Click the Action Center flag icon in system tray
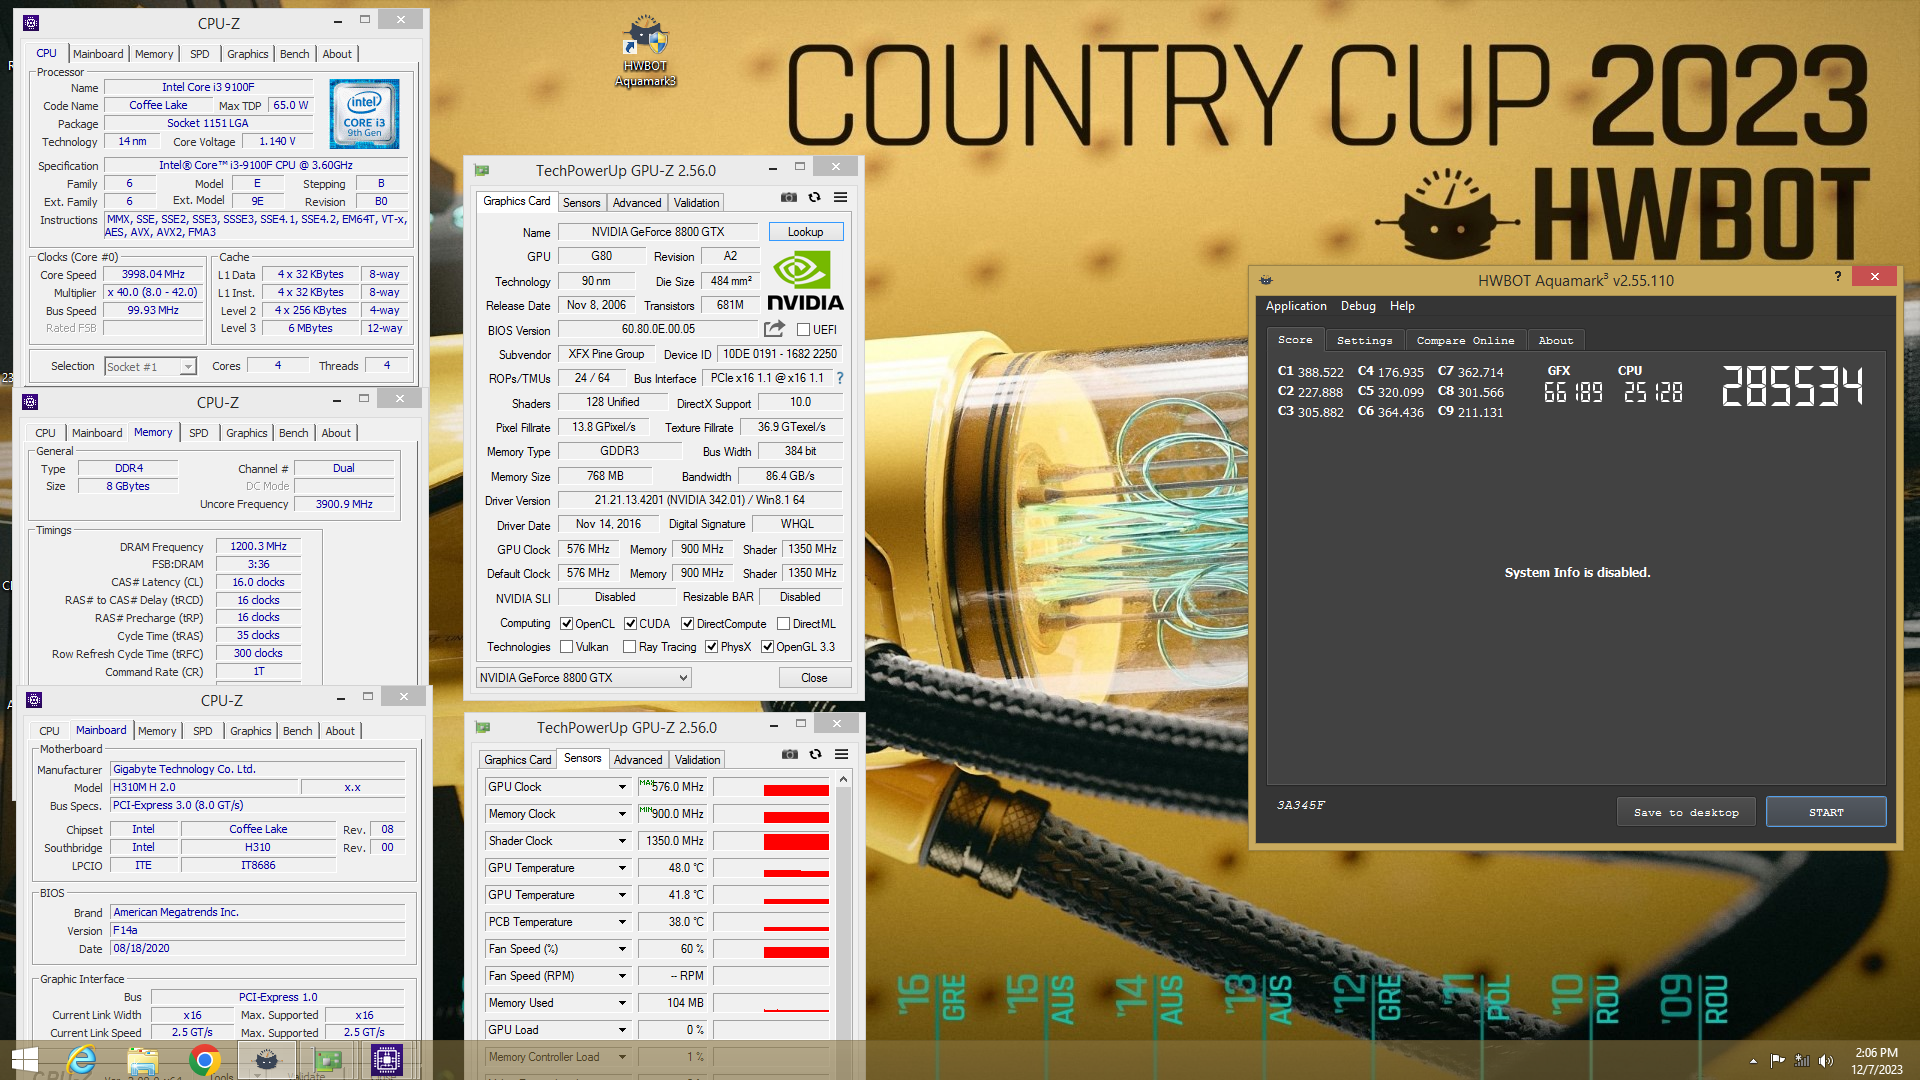Image resolution: width=1920 pixels, height=1080 pixels. pos(1777,1061)
